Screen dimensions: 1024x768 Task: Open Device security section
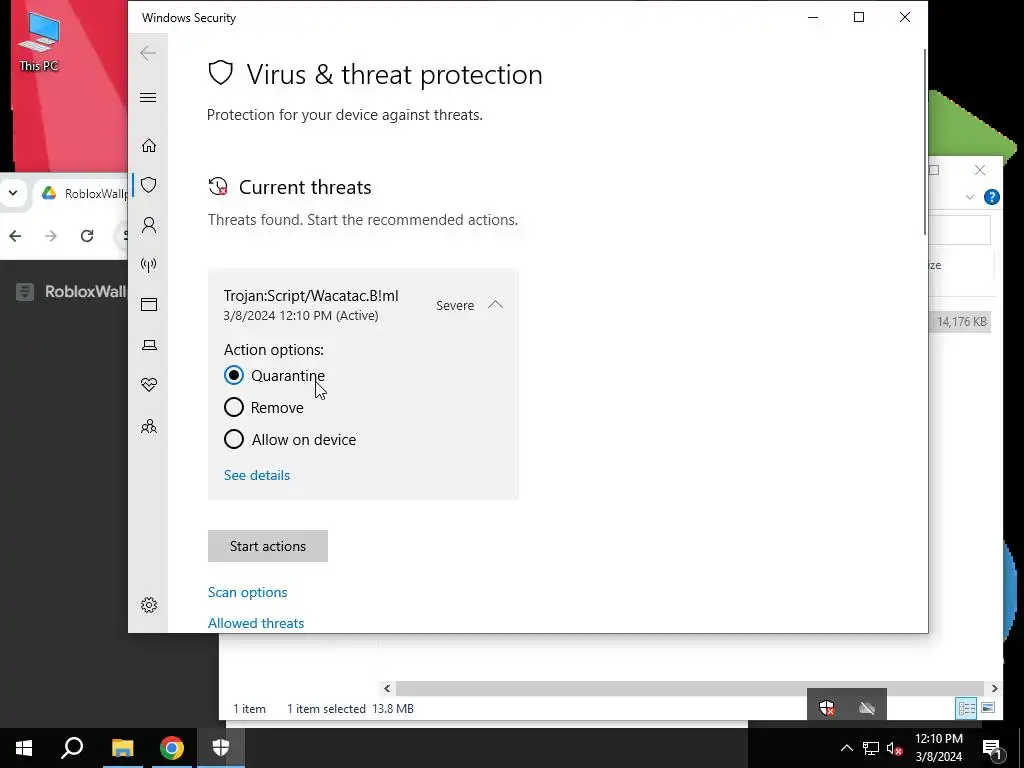[149, 345]
